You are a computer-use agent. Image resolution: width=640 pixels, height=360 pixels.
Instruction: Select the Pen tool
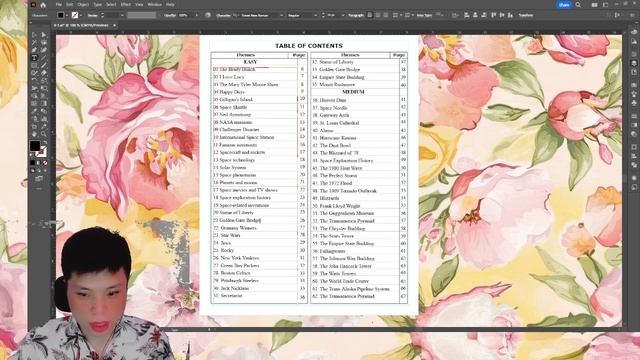click(x=34, y=50)
